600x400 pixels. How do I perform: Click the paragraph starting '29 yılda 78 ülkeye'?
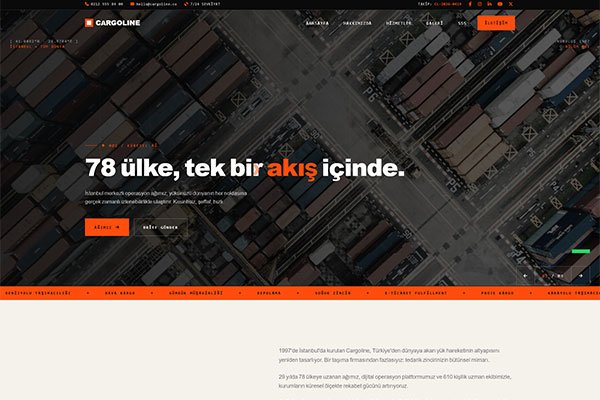[395, 381]
